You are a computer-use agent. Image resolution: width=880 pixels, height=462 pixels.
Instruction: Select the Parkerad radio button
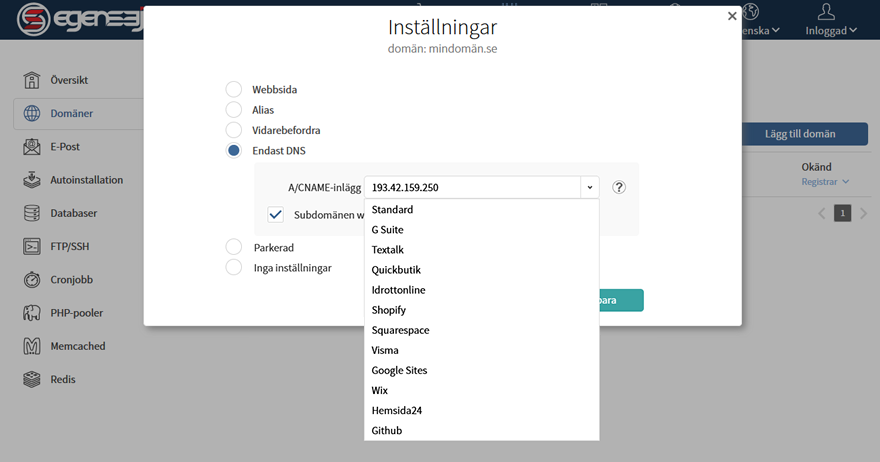point(233,247)
